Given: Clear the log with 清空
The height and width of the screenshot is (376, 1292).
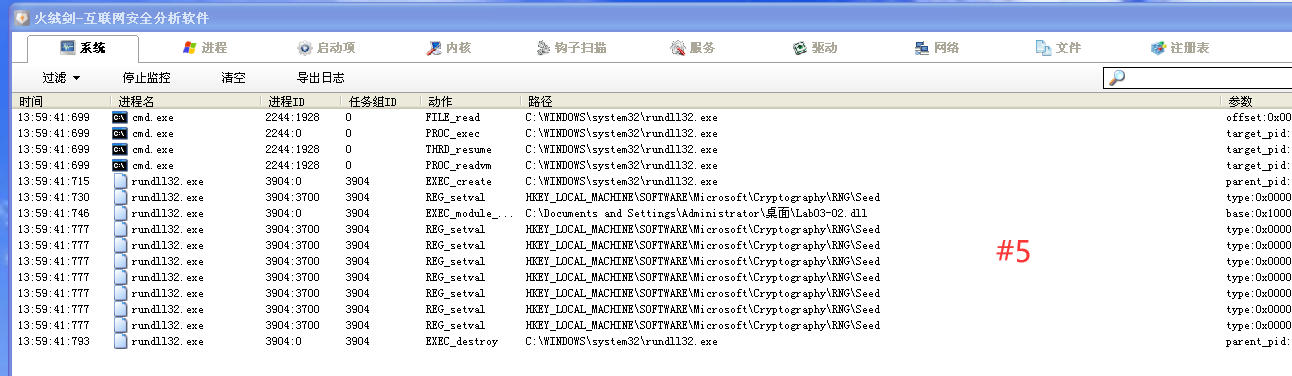Looking at the screenshot, I should [233, 78].
